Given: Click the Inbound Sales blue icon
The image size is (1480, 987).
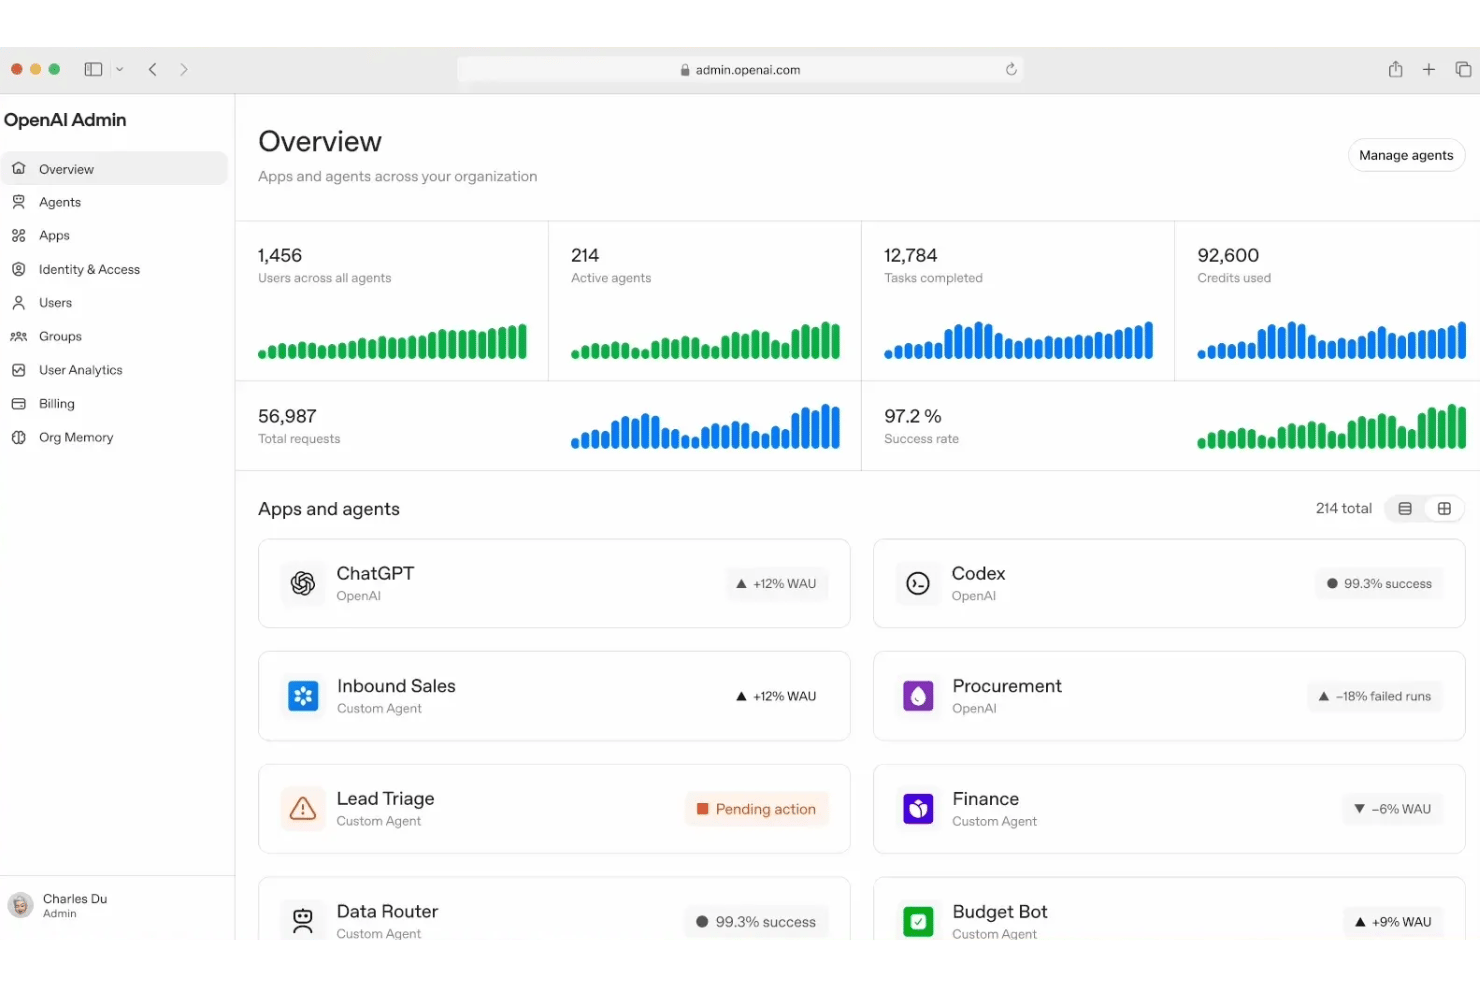Looking at the screenshot, I should [303, 696].
